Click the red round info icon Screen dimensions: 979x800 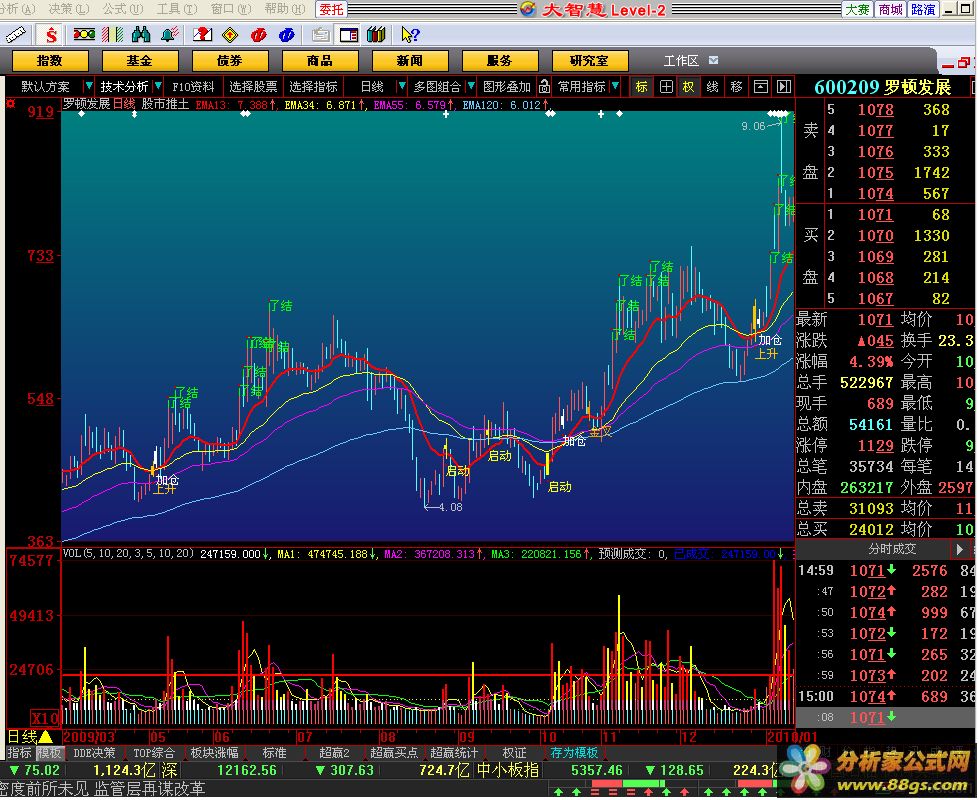[x=258, y=34]
